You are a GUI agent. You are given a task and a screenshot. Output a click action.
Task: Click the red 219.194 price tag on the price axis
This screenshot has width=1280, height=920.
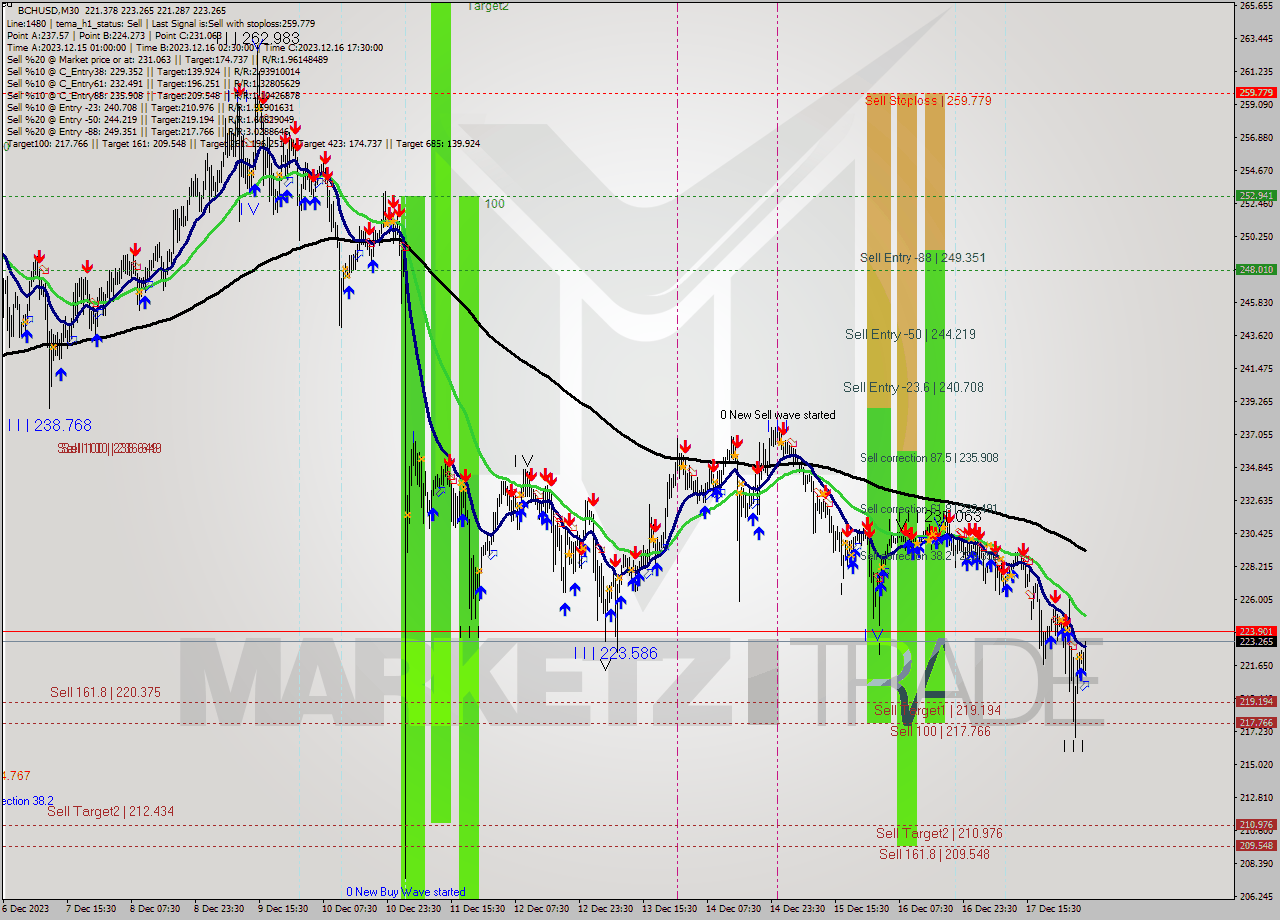(x=1256, y=702)
